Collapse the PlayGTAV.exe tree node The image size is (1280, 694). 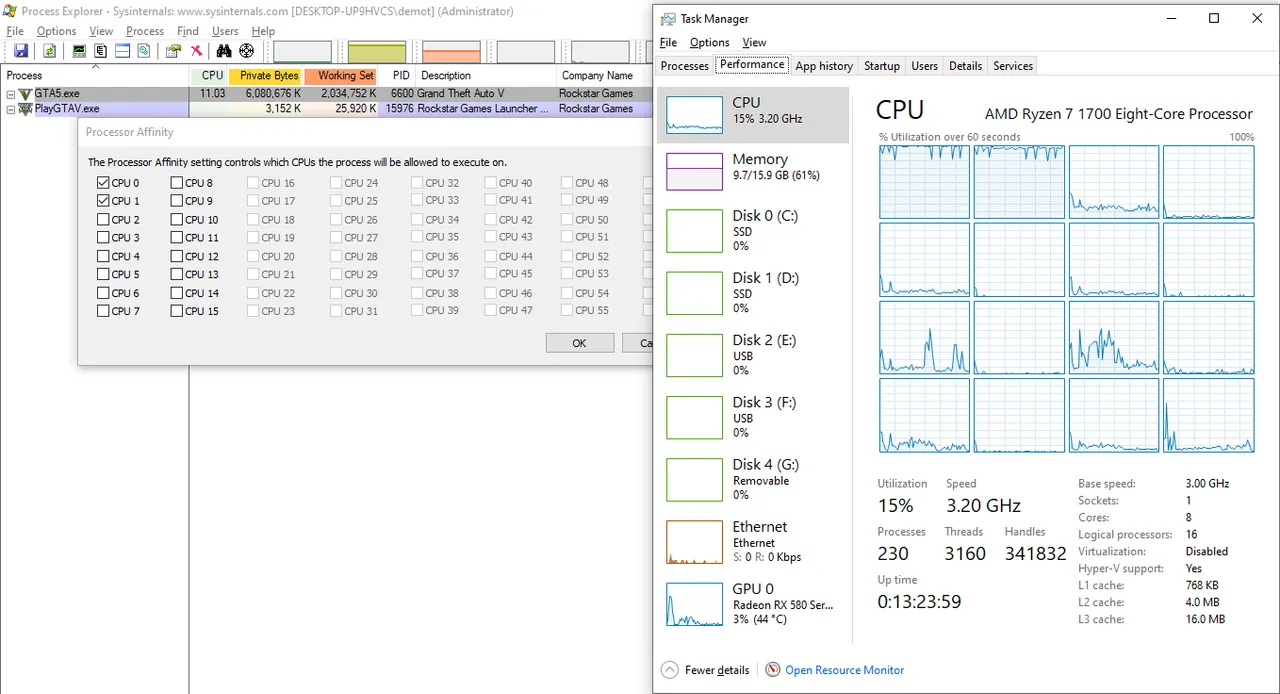pos(11,109)
